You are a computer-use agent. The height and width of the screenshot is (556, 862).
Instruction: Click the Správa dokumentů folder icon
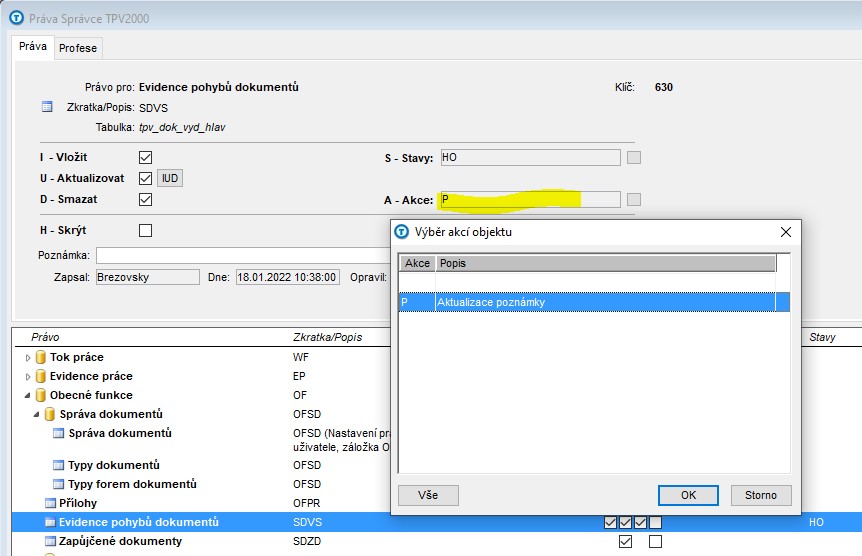pyautogui.click(x=49, y=414)
